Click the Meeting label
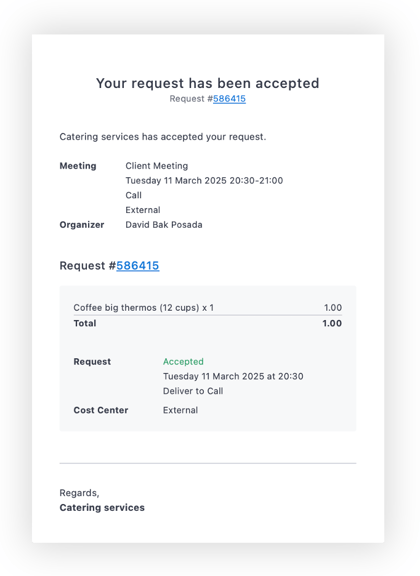This screenshot has height=576, width=420. coord(78,166)
